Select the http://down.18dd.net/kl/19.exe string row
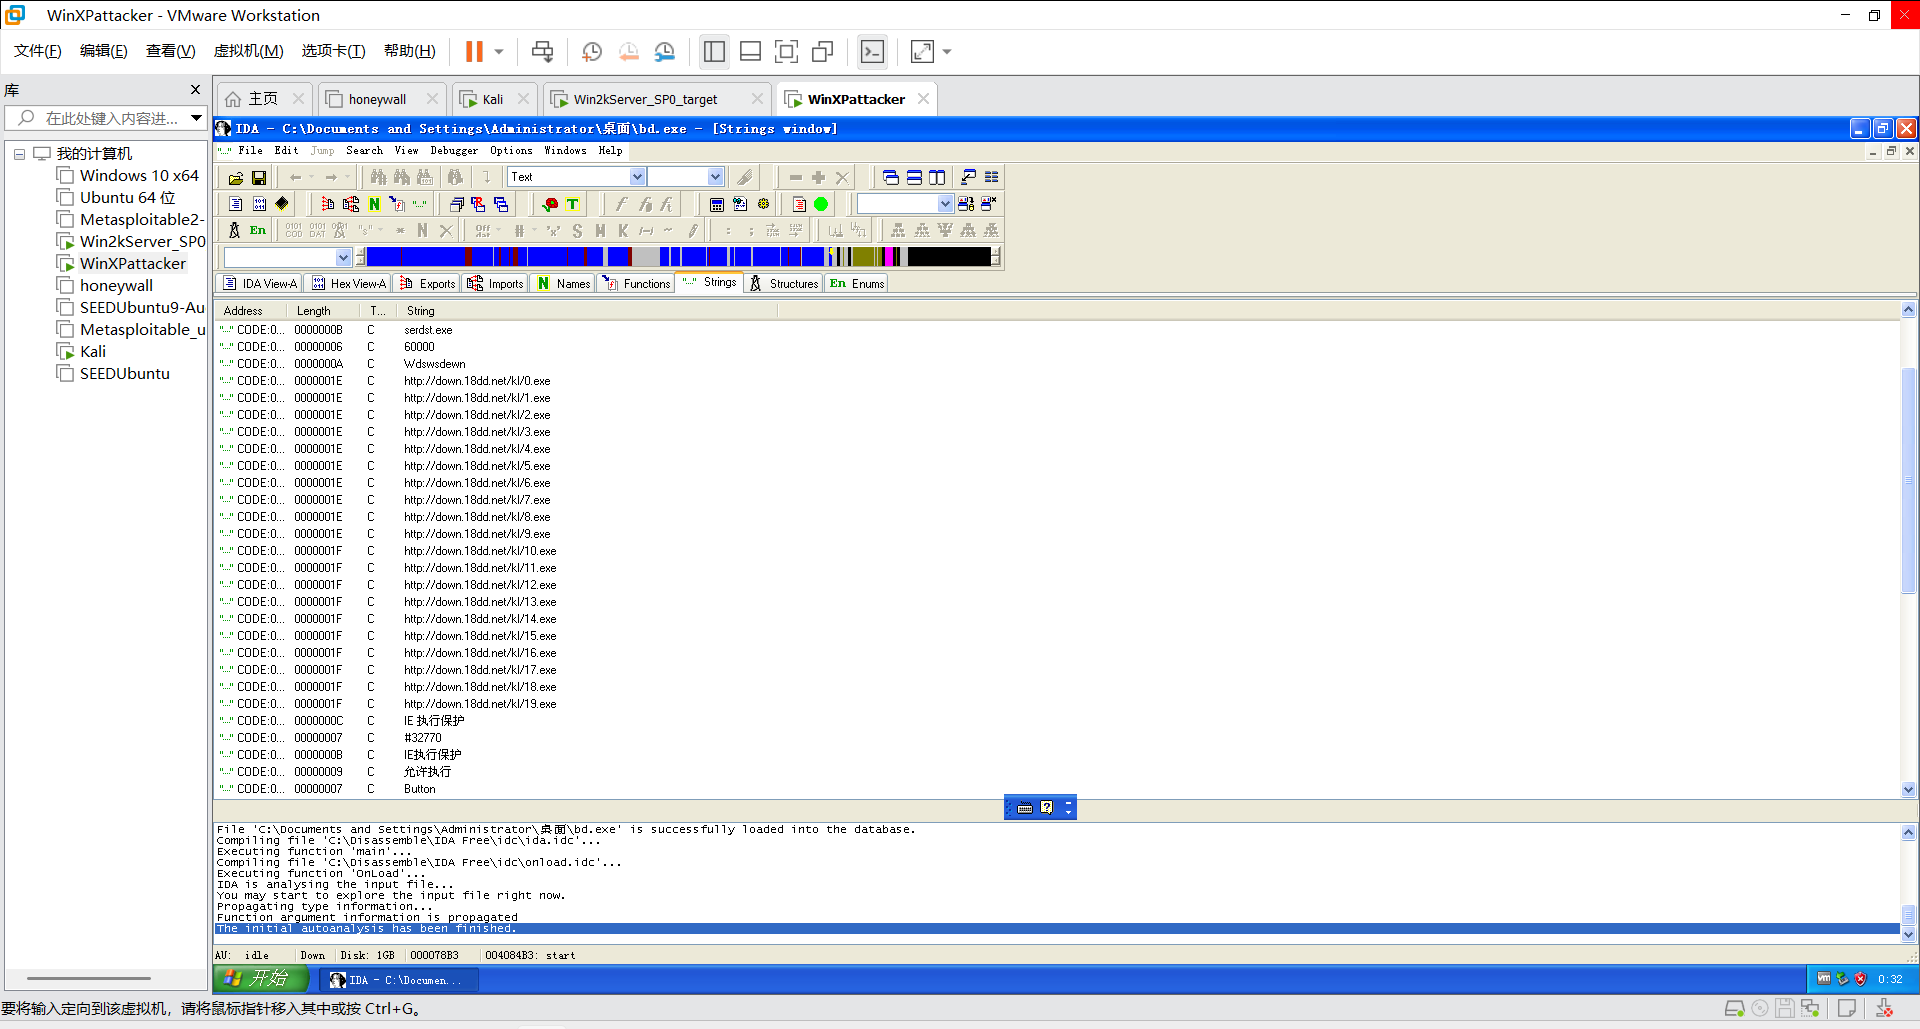 [1058, 704]
